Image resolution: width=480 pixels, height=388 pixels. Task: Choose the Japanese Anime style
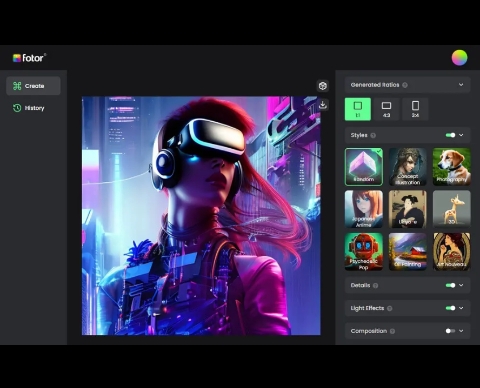click(364, 209)
